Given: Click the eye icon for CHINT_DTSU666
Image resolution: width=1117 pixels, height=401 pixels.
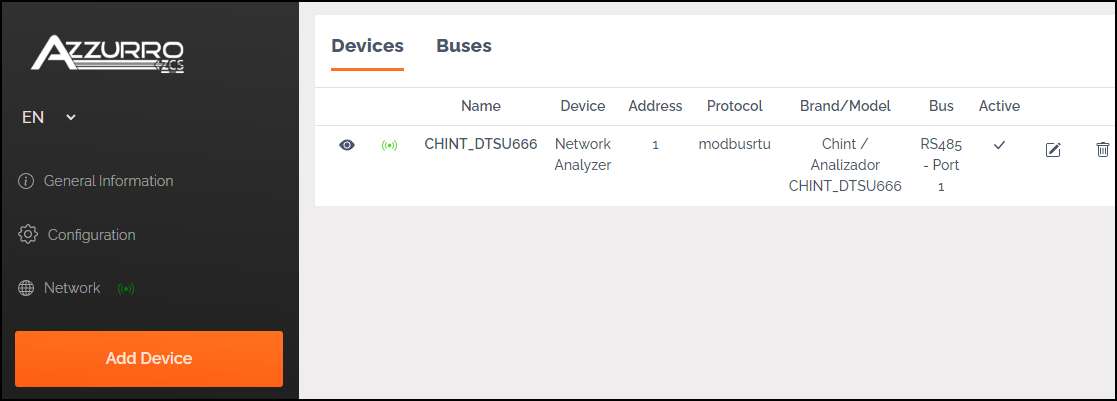Looking at the screenshot, I should pyautogui.click(x=347, y=145).
